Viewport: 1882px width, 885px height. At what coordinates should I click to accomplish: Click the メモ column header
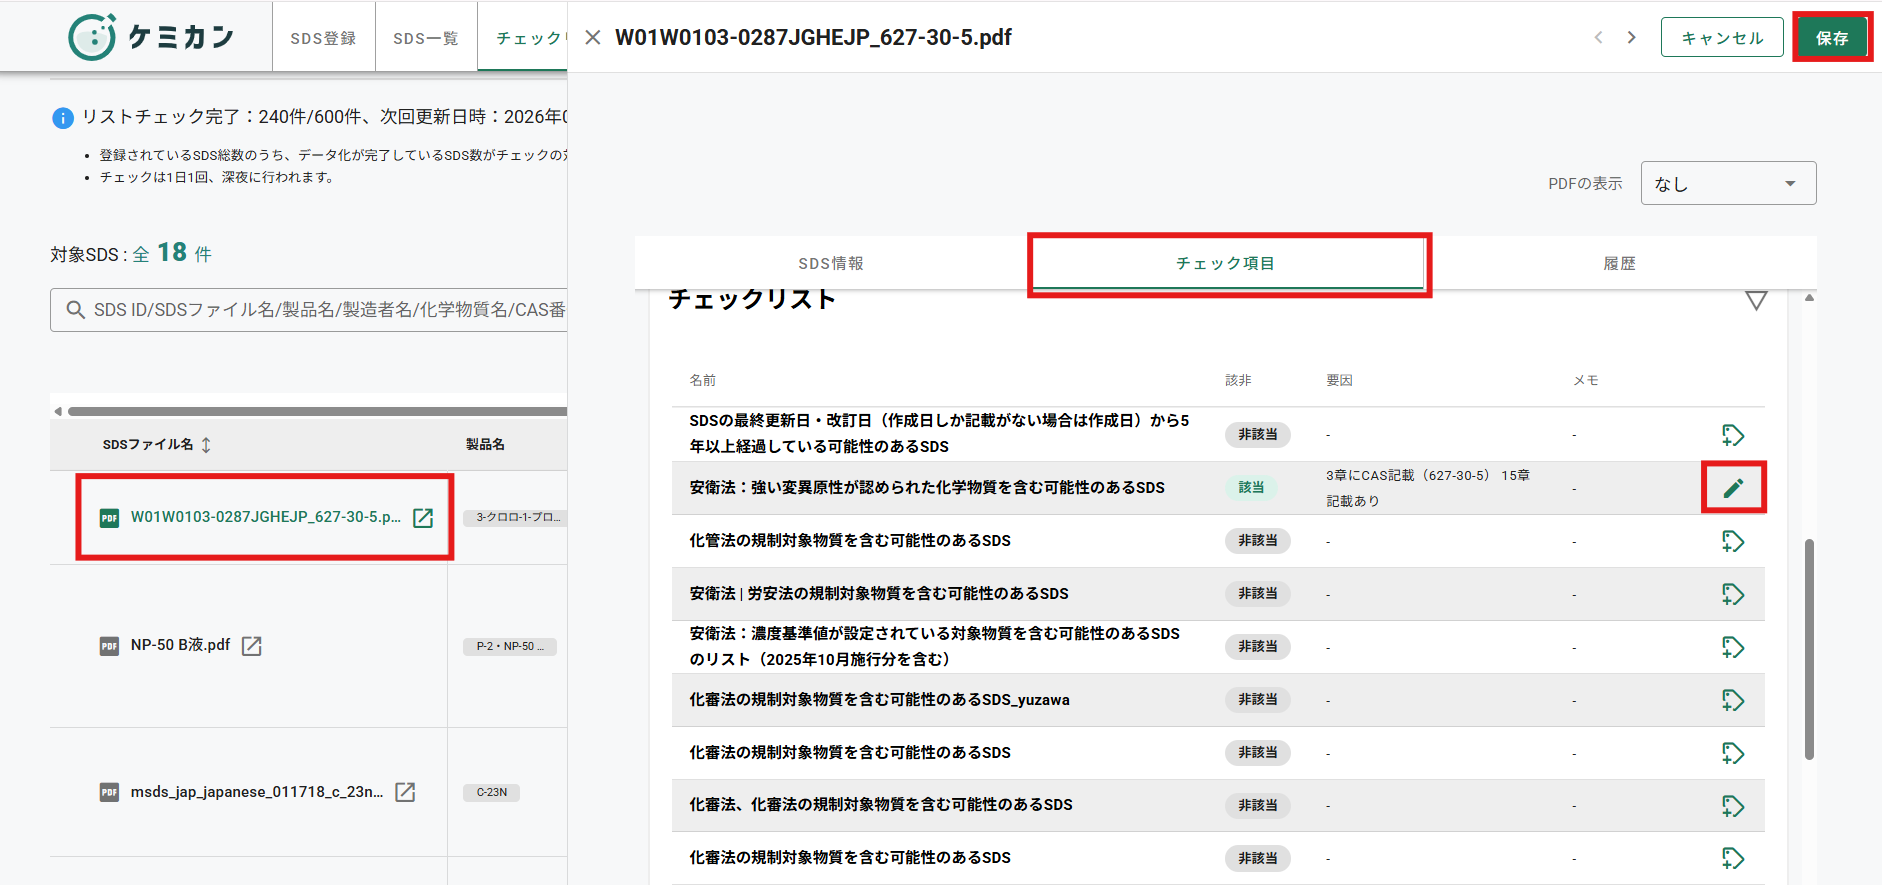tap(1586, 380)
